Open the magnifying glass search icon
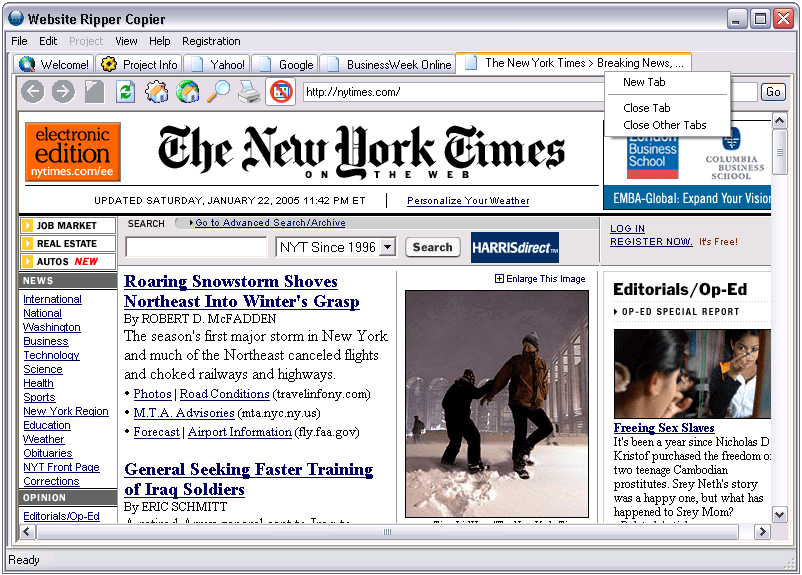Image resolution: width=802 pixels, height=575 pixels. click(x=218, y=92)
